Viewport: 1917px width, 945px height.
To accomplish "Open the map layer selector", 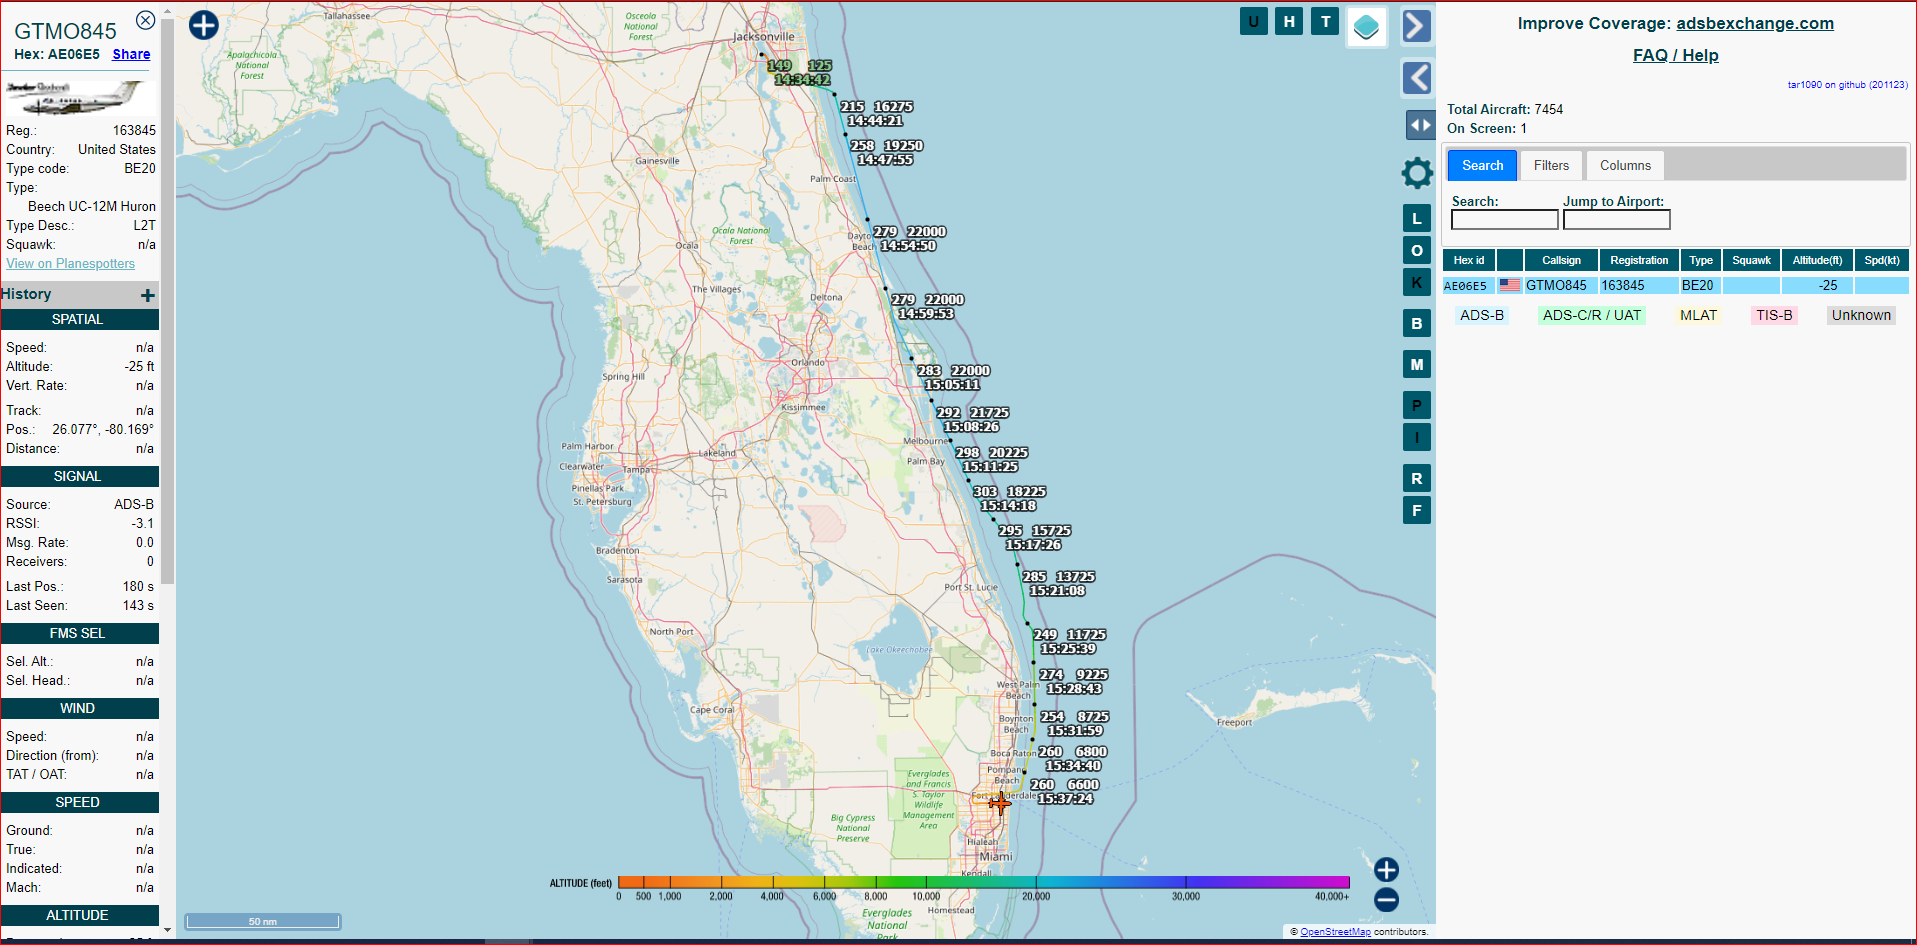I will click(1366, 27).
